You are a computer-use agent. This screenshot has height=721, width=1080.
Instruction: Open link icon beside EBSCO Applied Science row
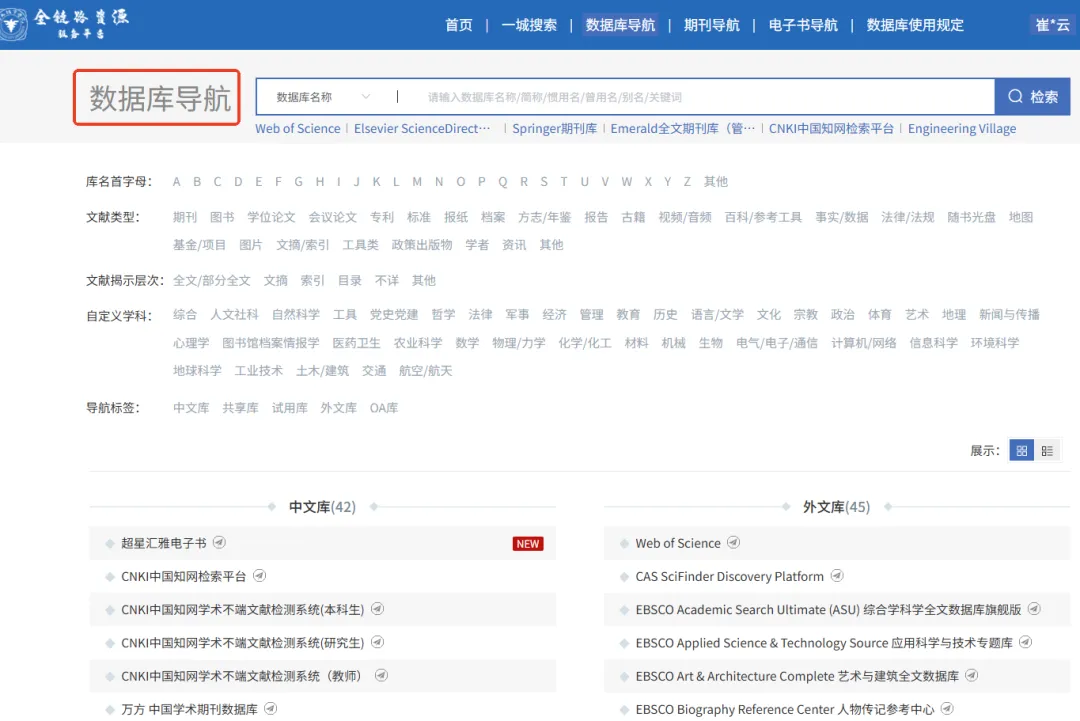(1026, 642)
